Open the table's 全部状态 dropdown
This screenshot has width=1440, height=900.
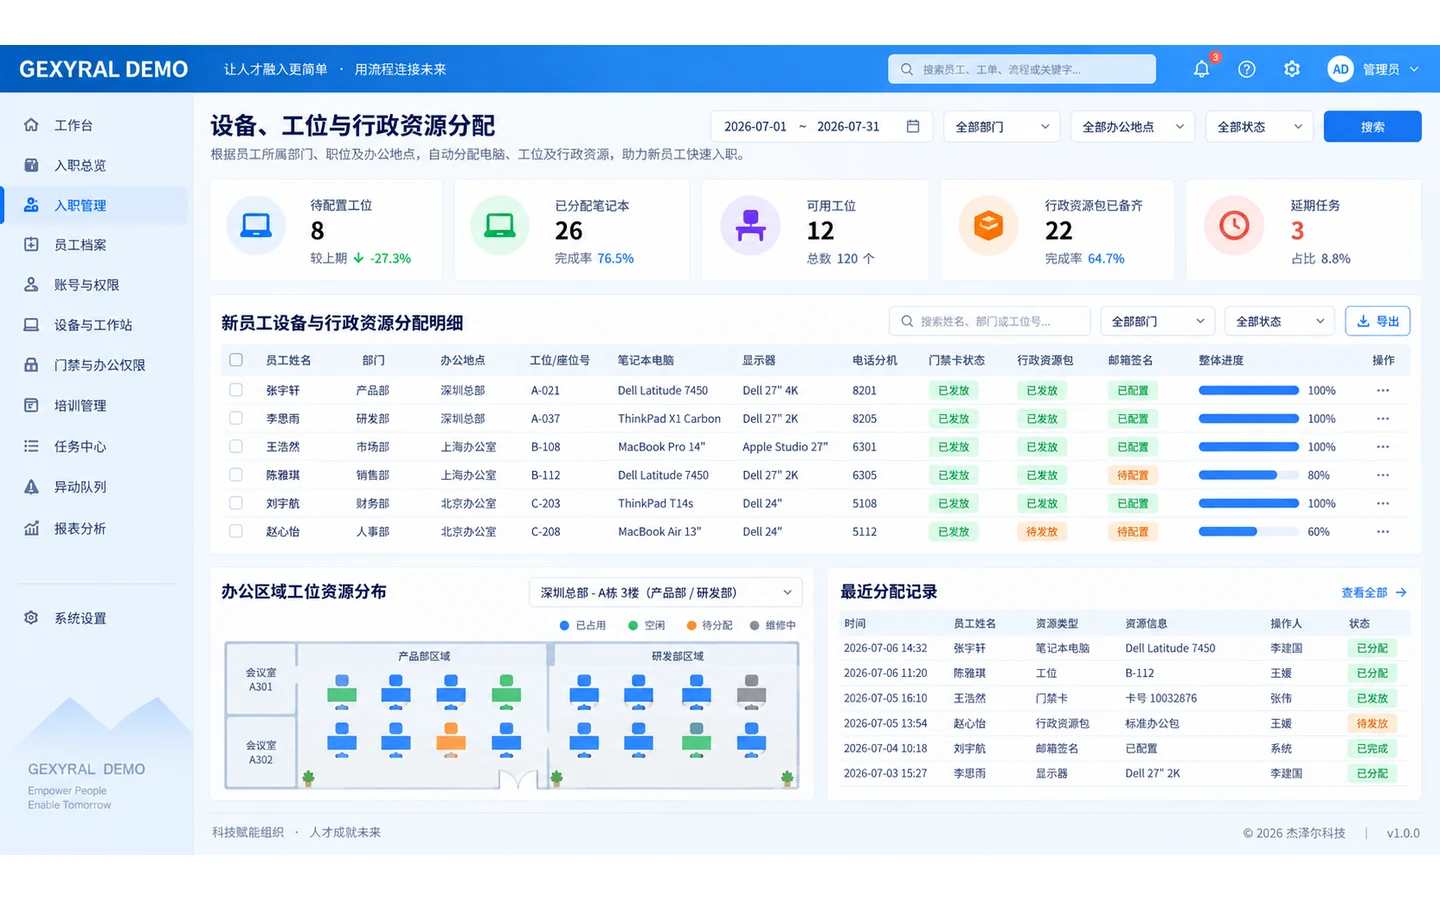pos(1280,321)
